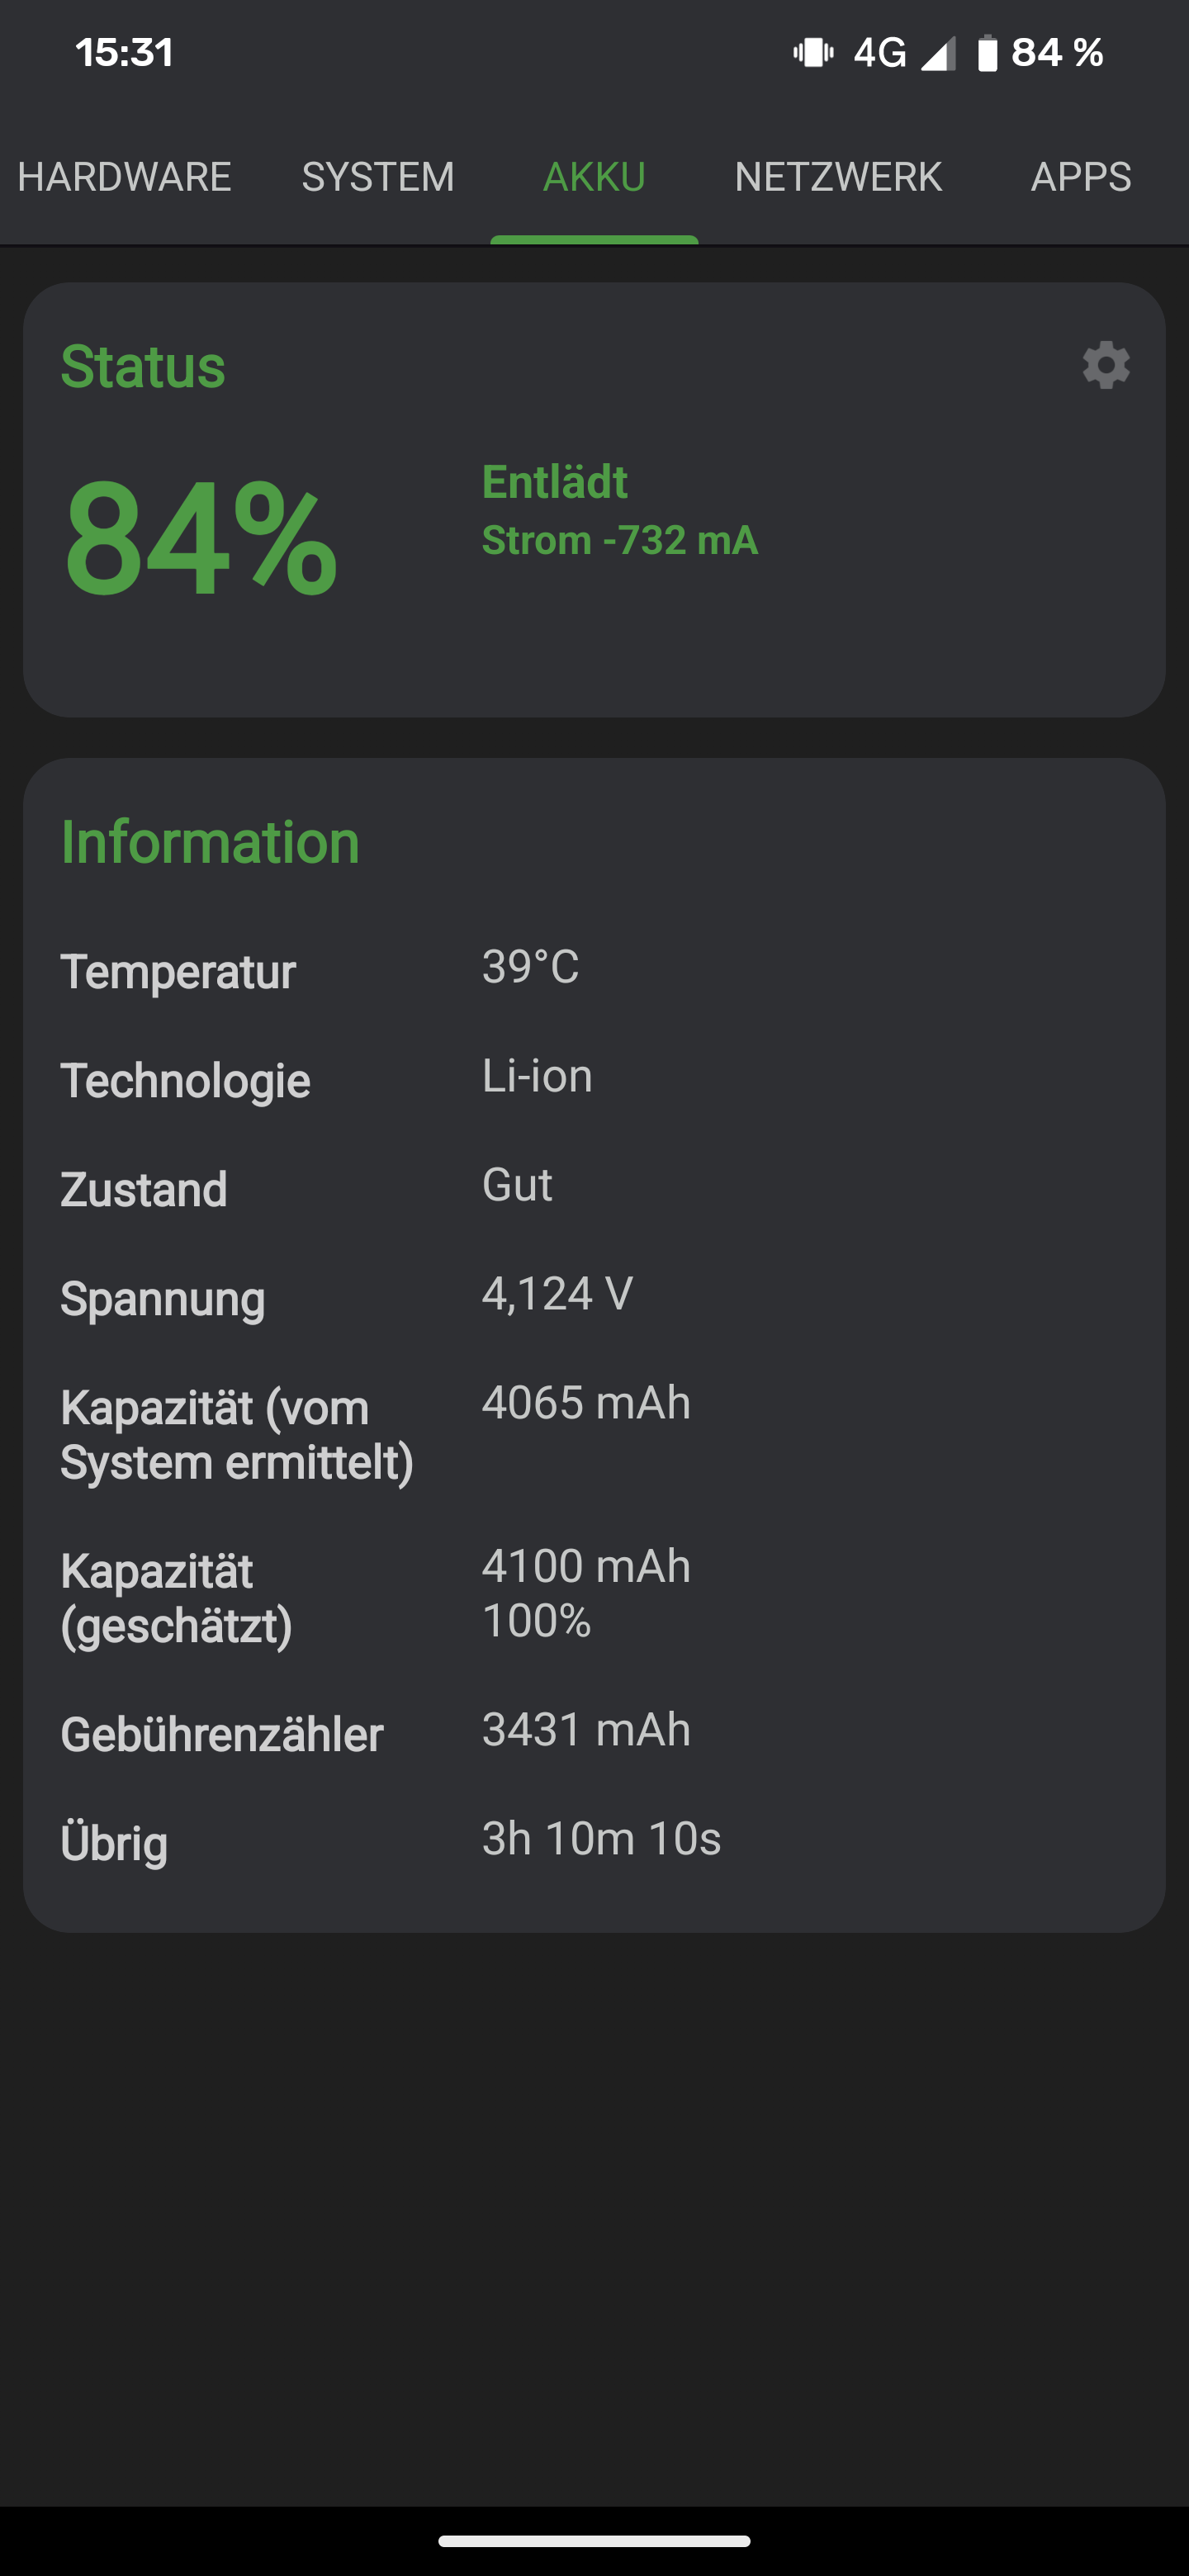Tap the status bar battery icon
The width and height of the screenshot is (1189, 2576).
tap(987, 53)
